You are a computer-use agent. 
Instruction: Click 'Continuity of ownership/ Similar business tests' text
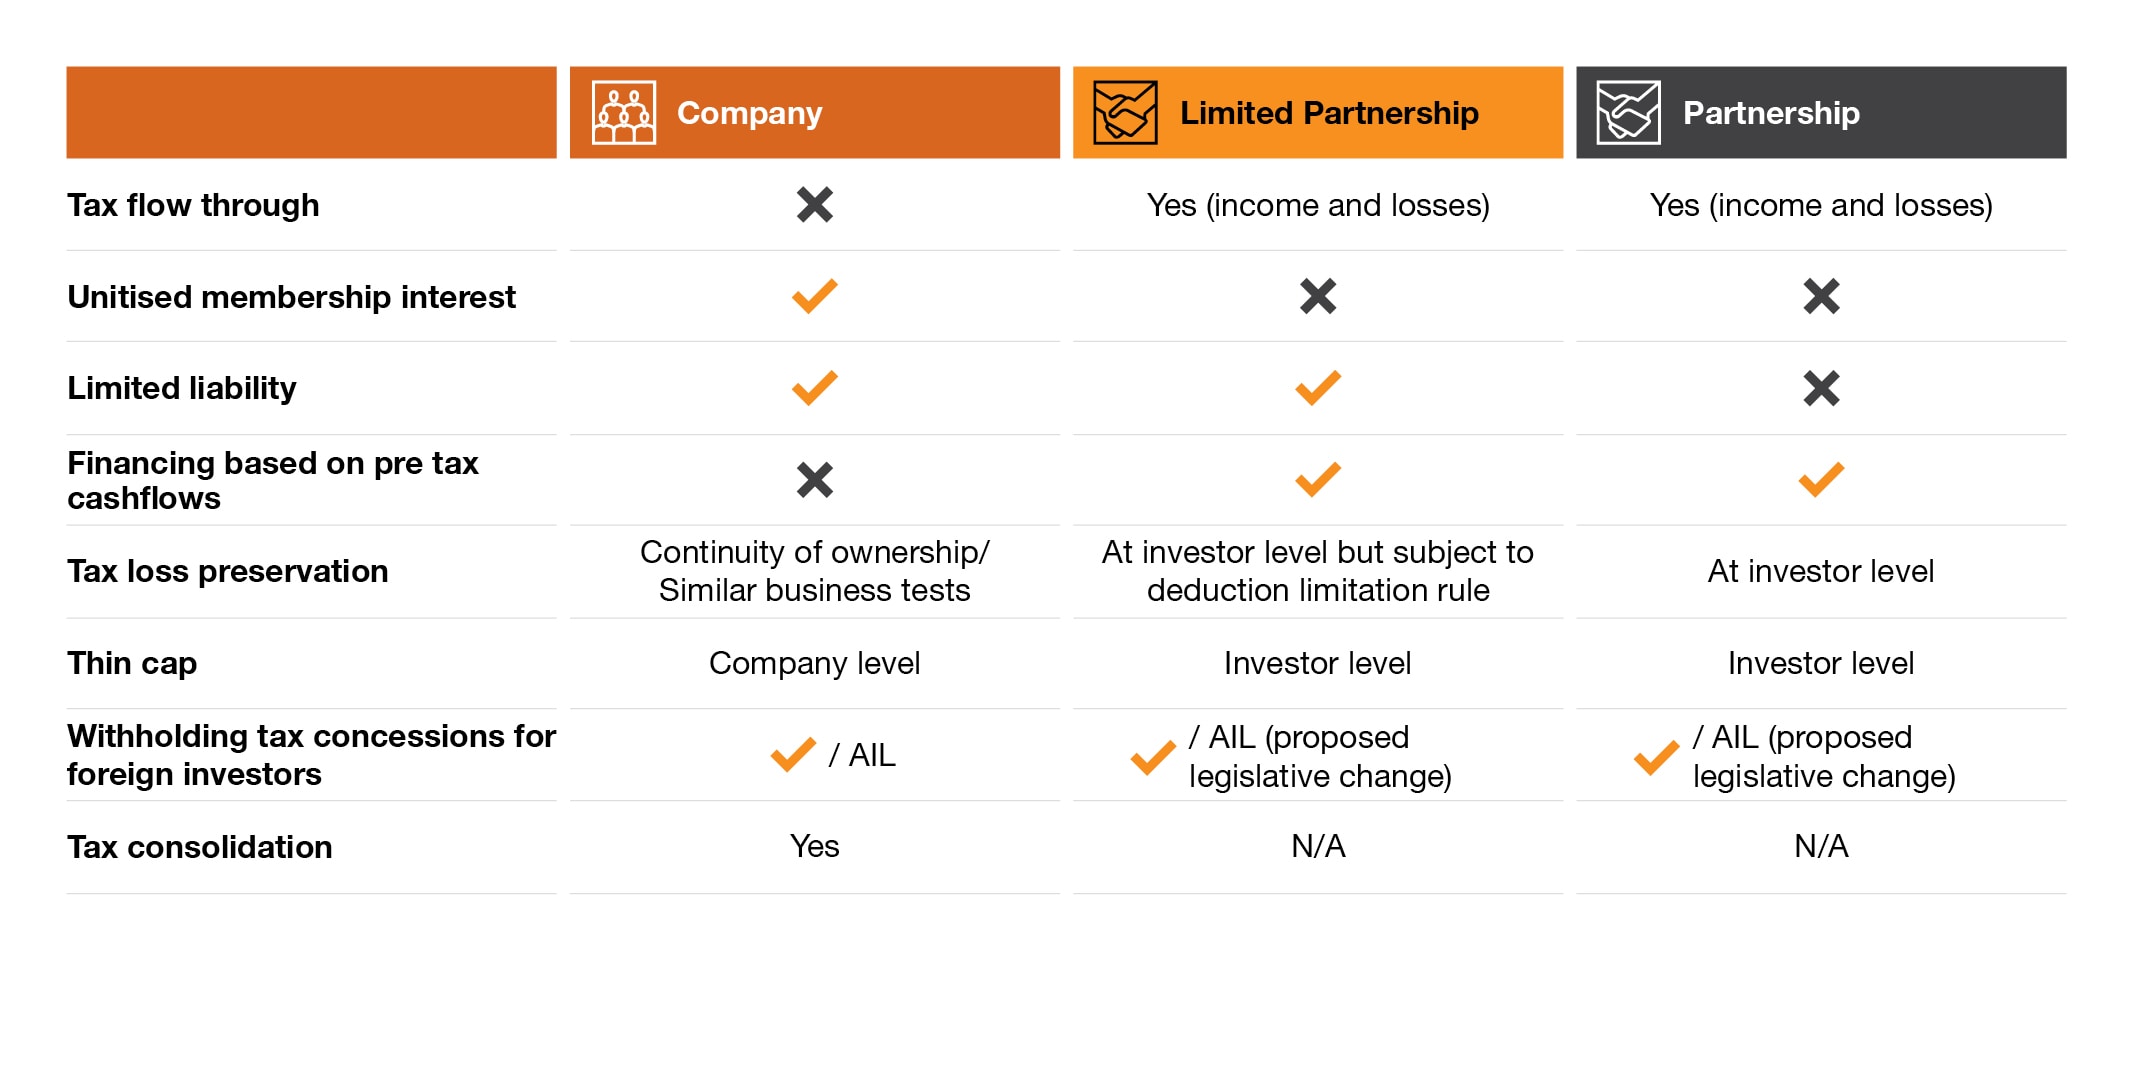click(x=814, y=571)
